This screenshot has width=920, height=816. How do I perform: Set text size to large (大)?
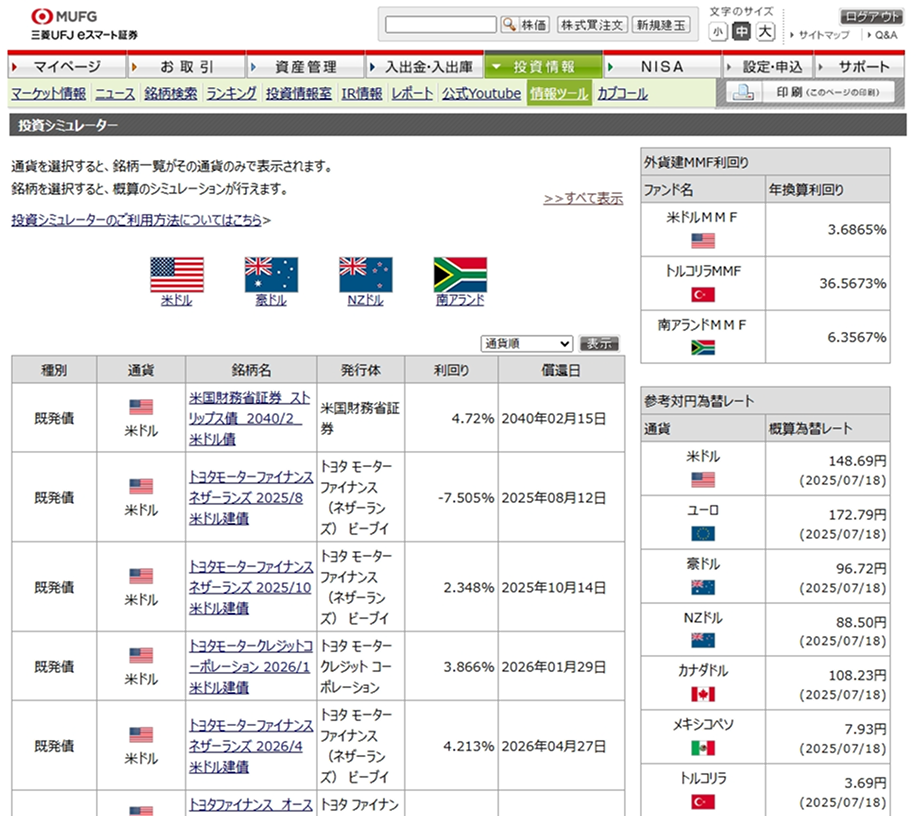pos(764,32)
